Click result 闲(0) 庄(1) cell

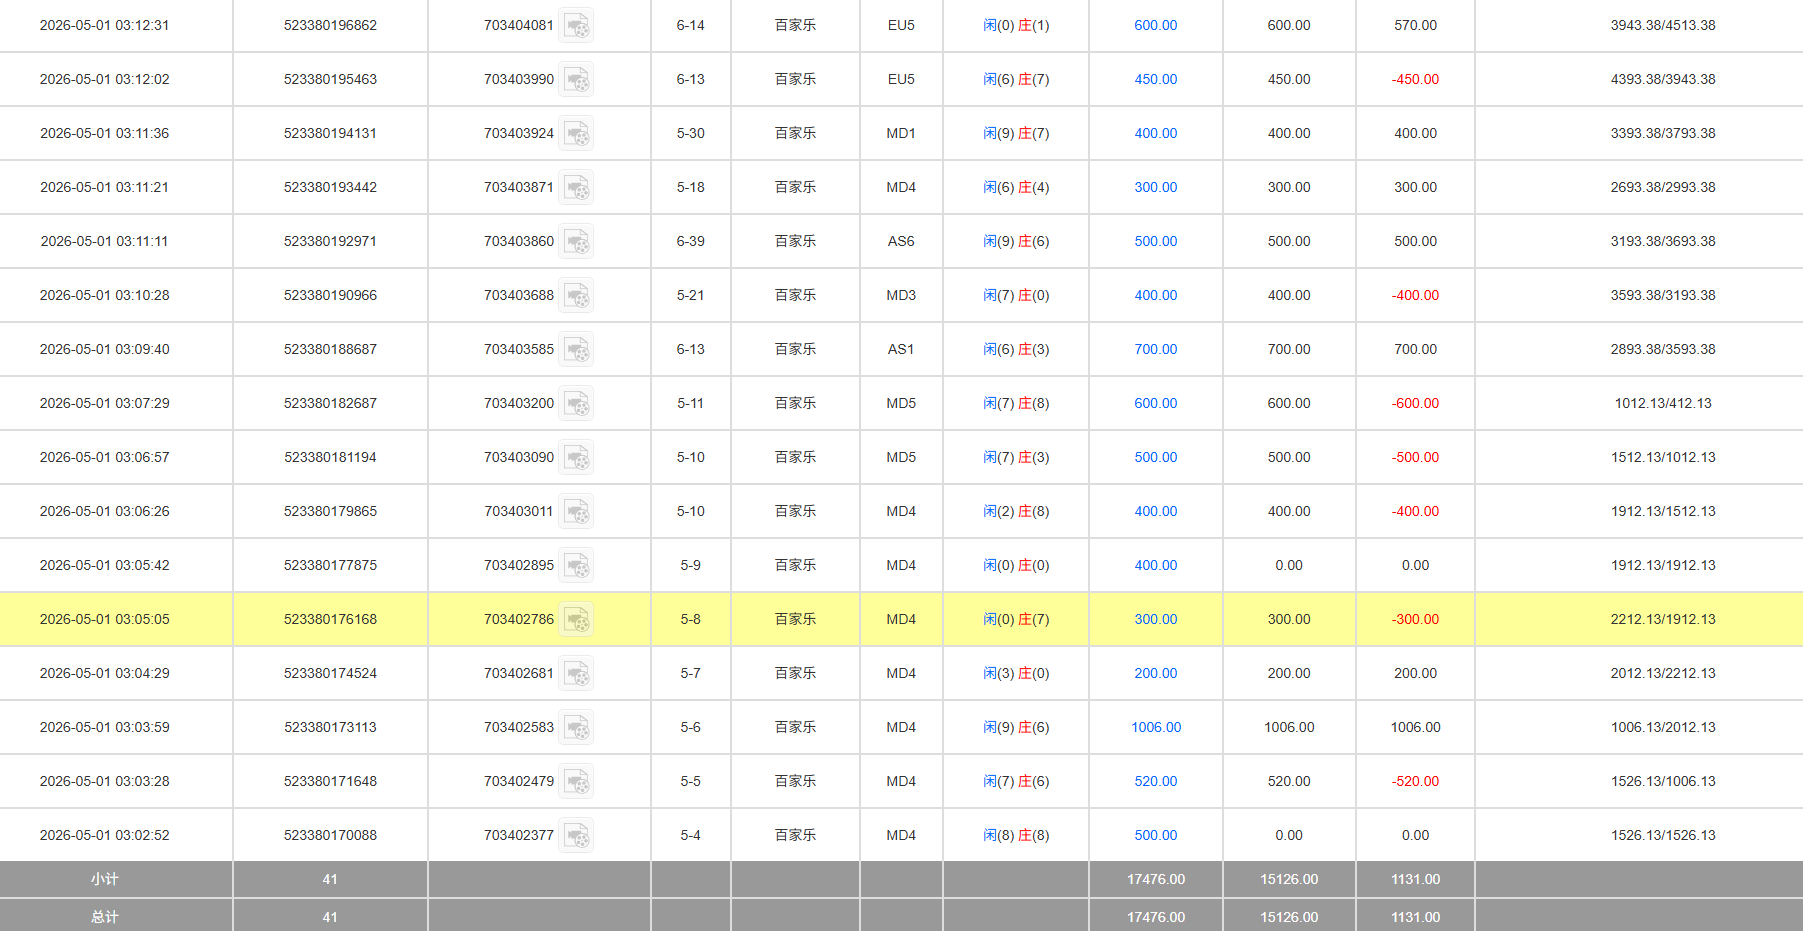click(1016, 25)
